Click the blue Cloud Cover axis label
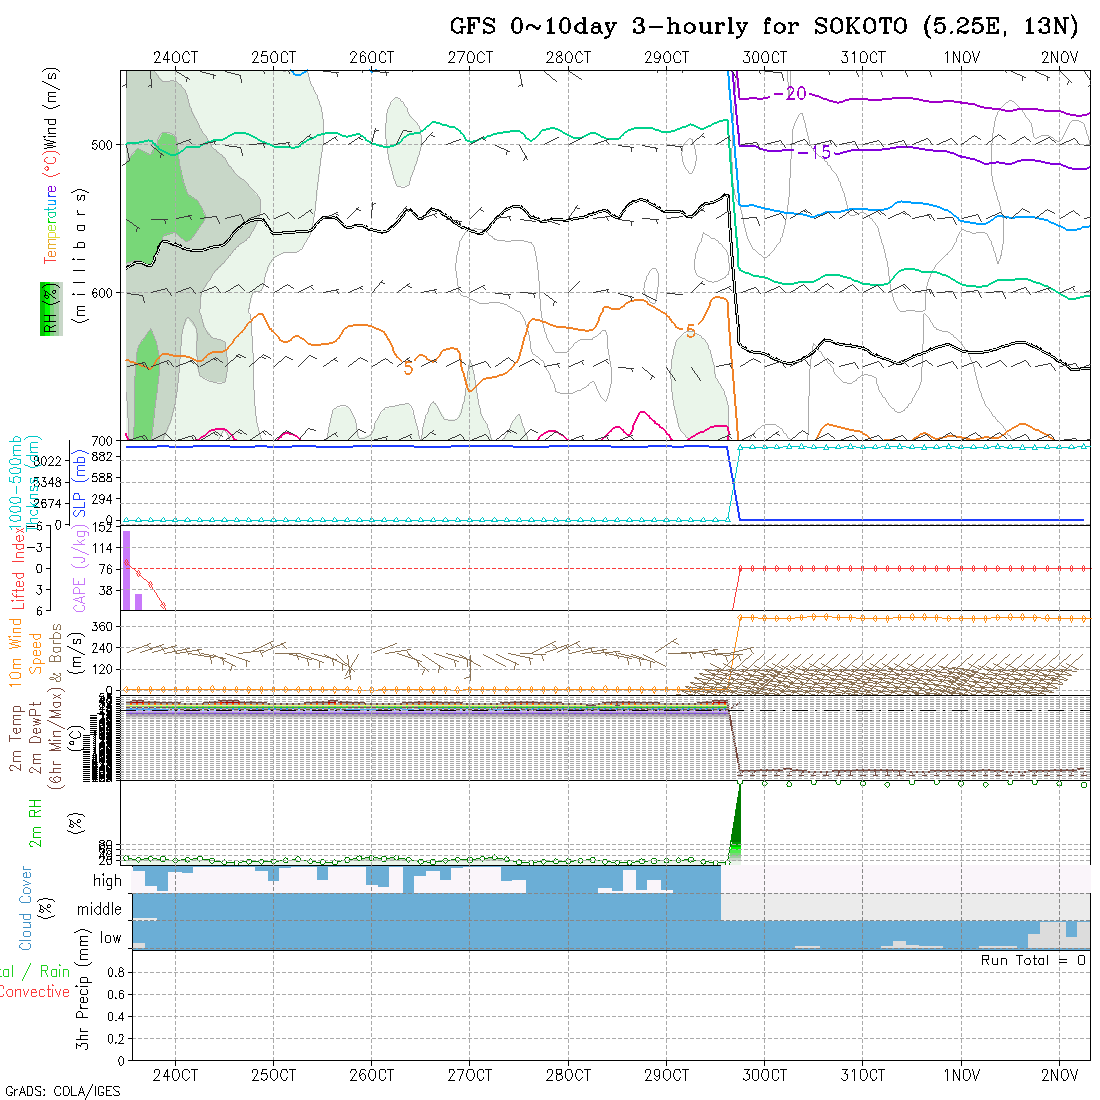This screenshot has width=1100, height=1100. (x=25, y=908)
